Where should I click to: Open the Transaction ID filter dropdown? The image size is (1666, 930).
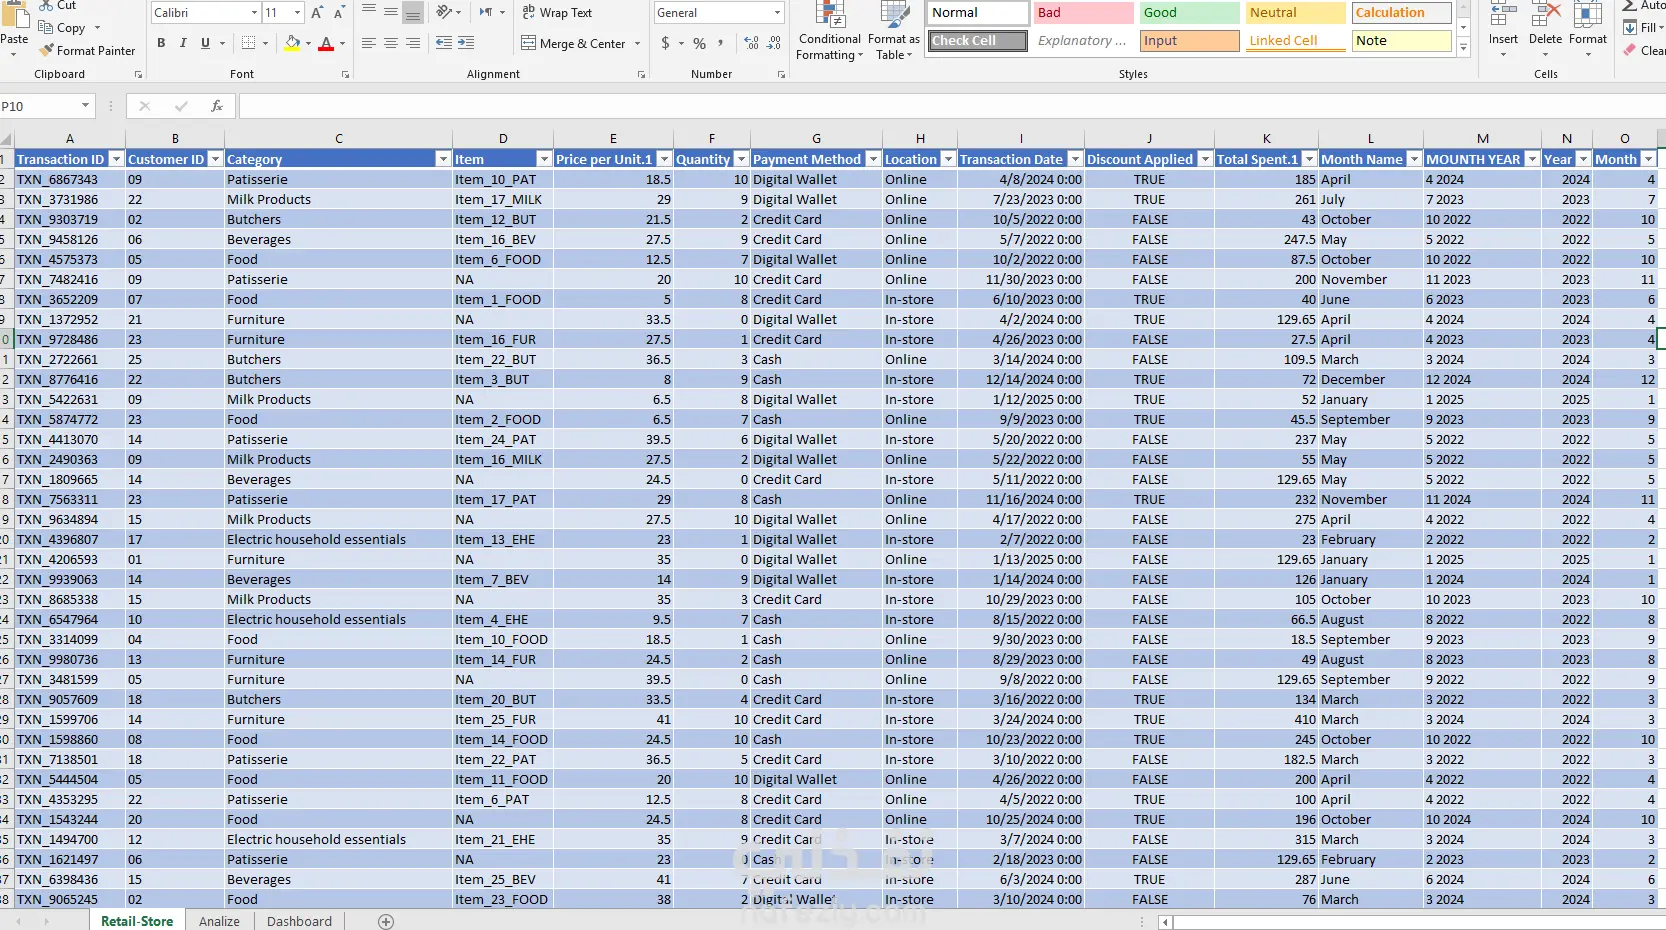click(x=116, y=159)
